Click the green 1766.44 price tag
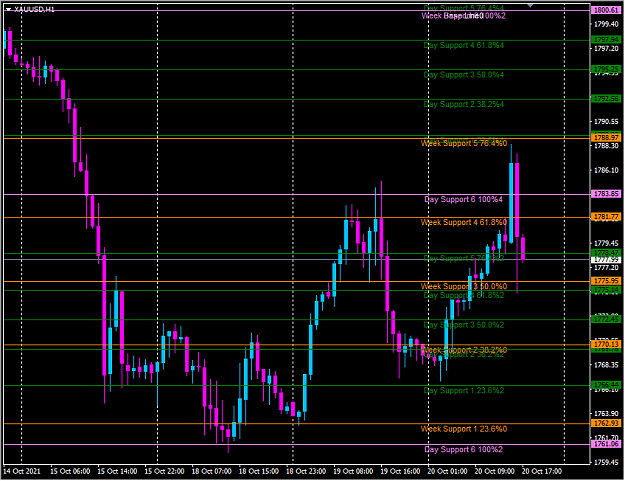625x481 pixels. coord(606,385)
